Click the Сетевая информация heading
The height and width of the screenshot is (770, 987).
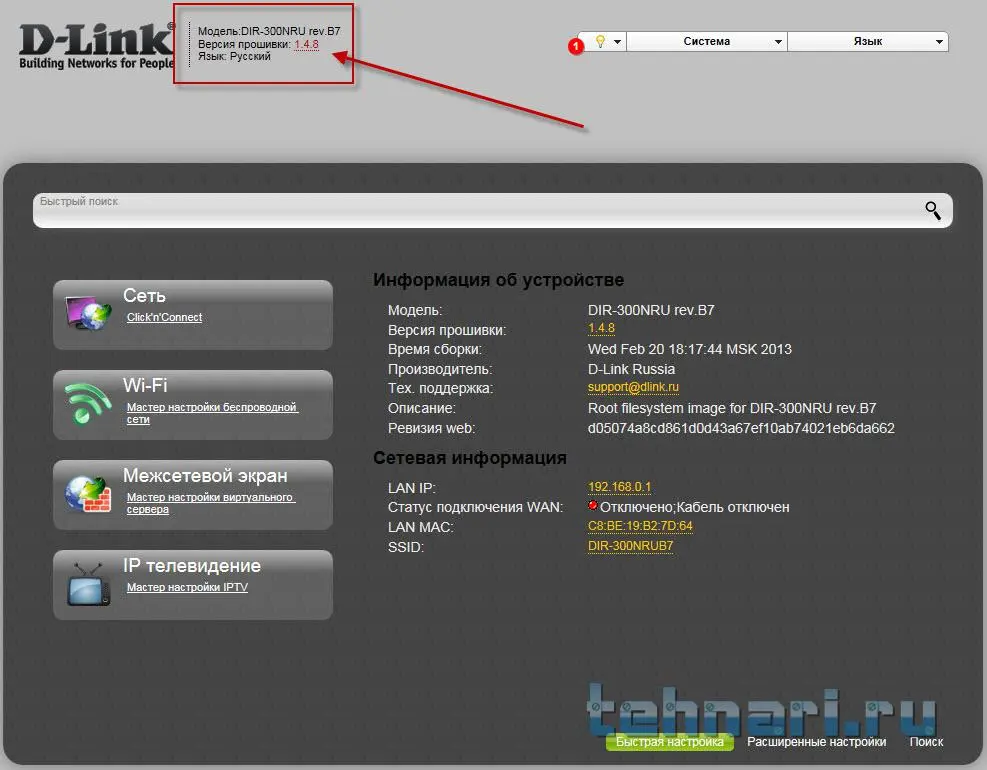pos(470,458)
